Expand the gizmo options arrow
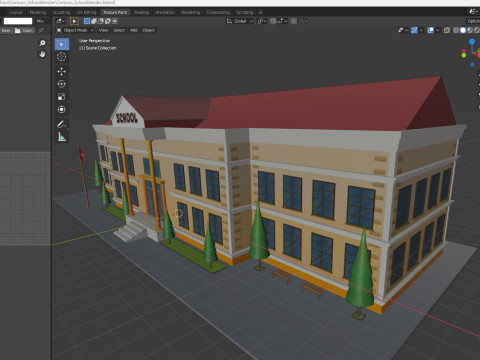This screenshot has width=480, height=360. pos(421,30)
